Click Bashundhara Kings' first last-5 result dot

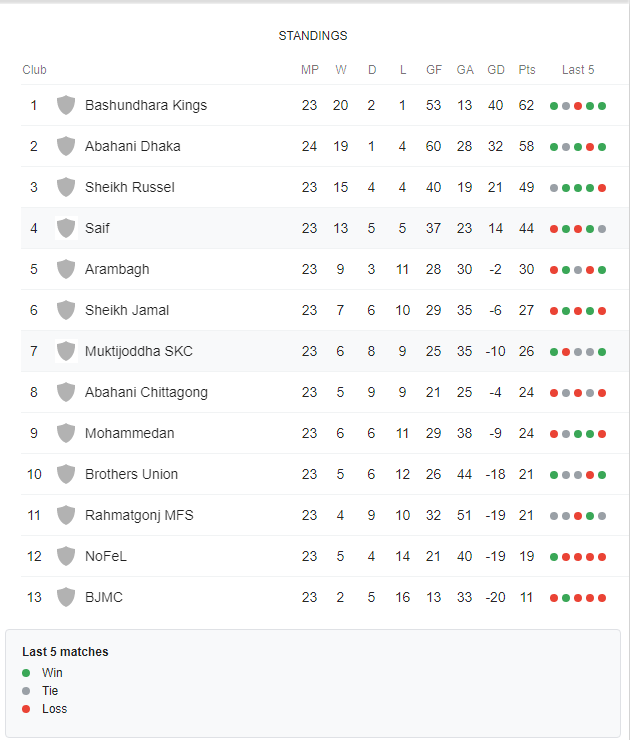tap(554, 106)
